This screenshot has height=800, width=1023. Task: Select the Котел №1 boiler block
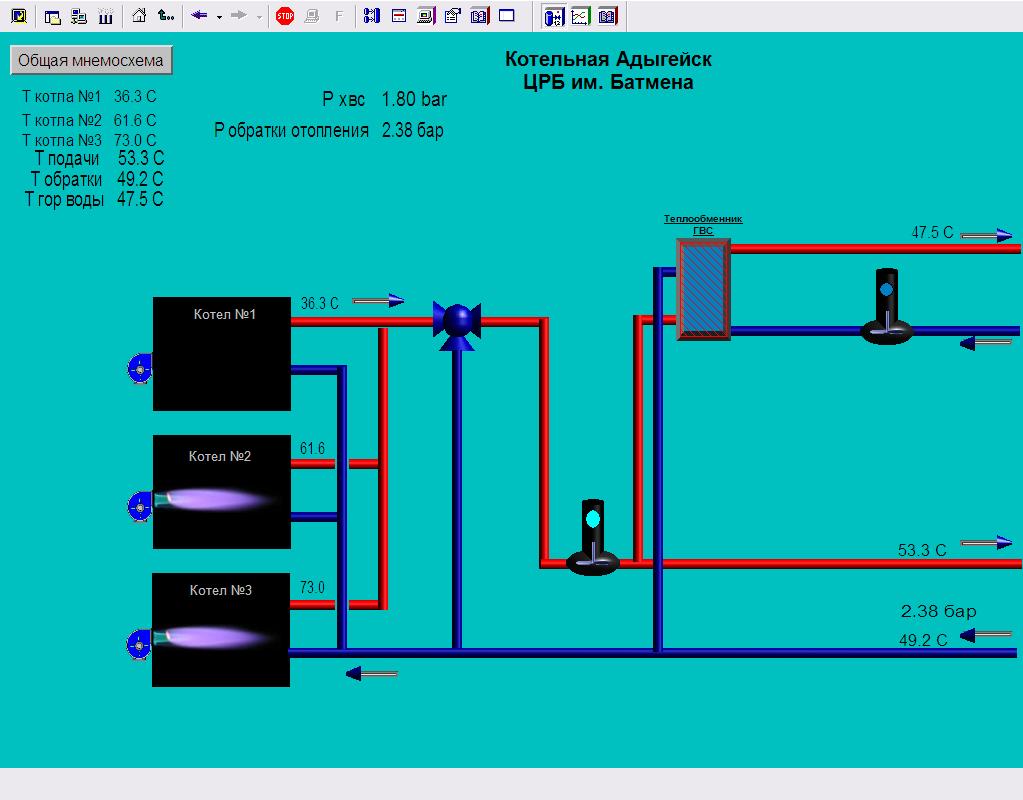point(222,353)
